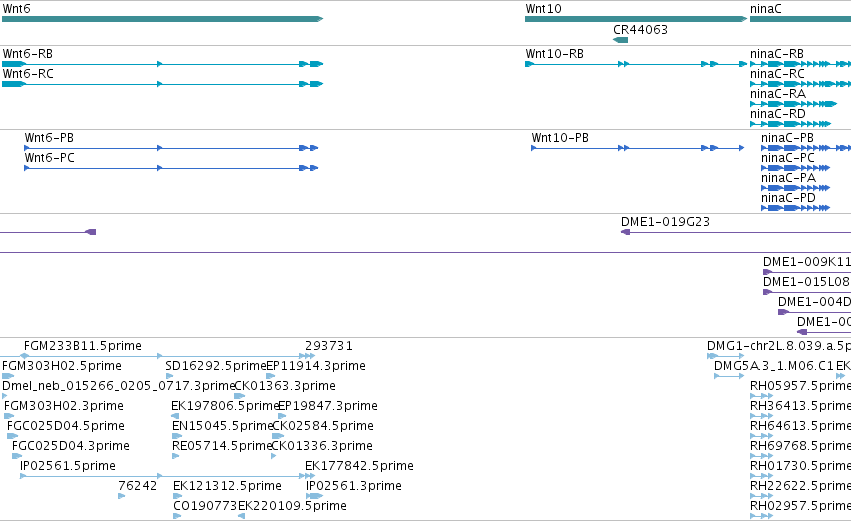The width and height of the screenshot is (851, 521).
Task: Select EST label RH02957.5prime
Action: coord(801,506)
